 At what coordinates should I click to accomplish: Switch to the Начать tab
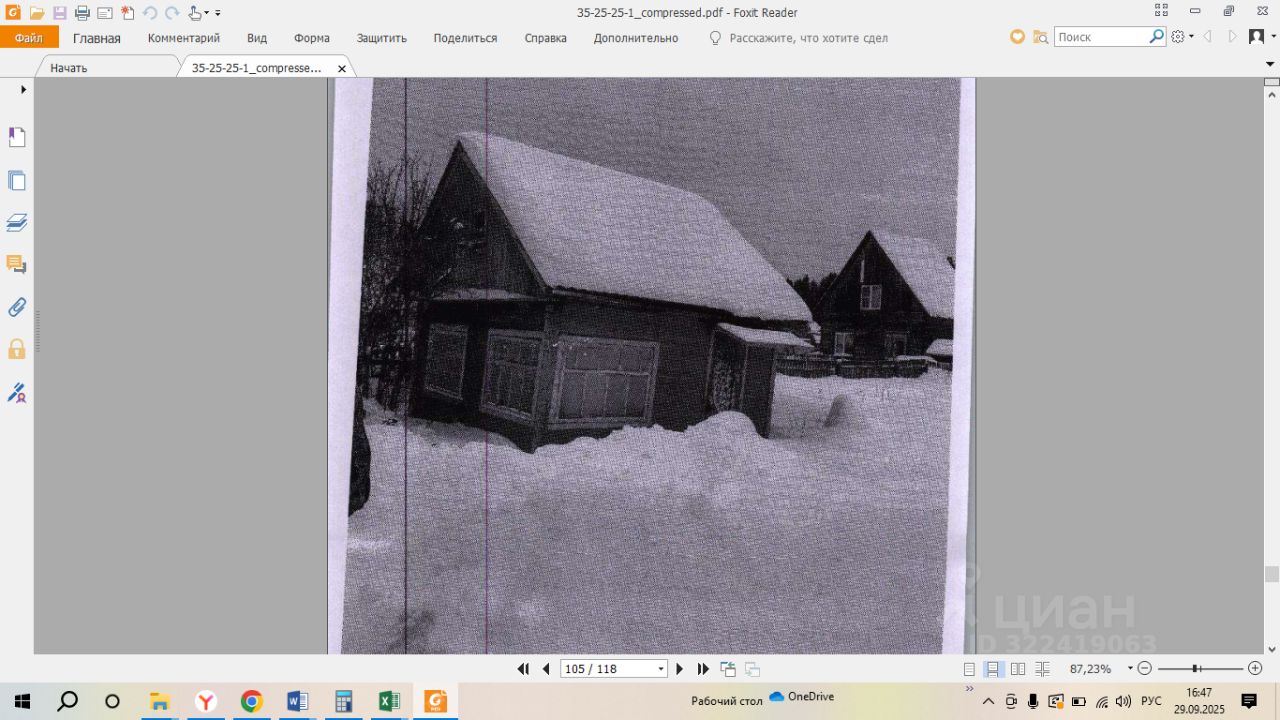(x=69, y=68)
